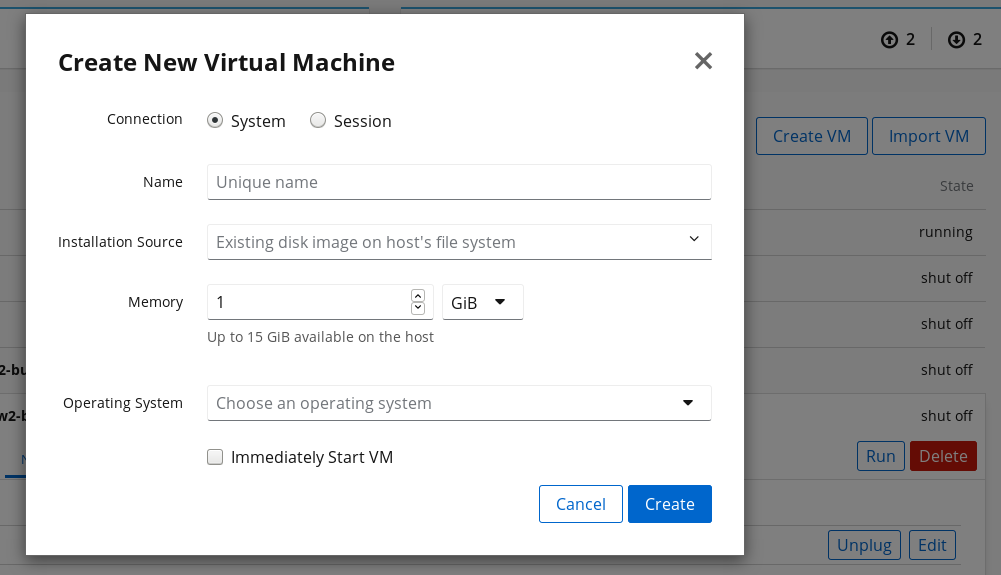Screen dimensions: 1001x575
Task: Click the download arrow status icon
Action: pyautogui.click(x=956, y=40)
